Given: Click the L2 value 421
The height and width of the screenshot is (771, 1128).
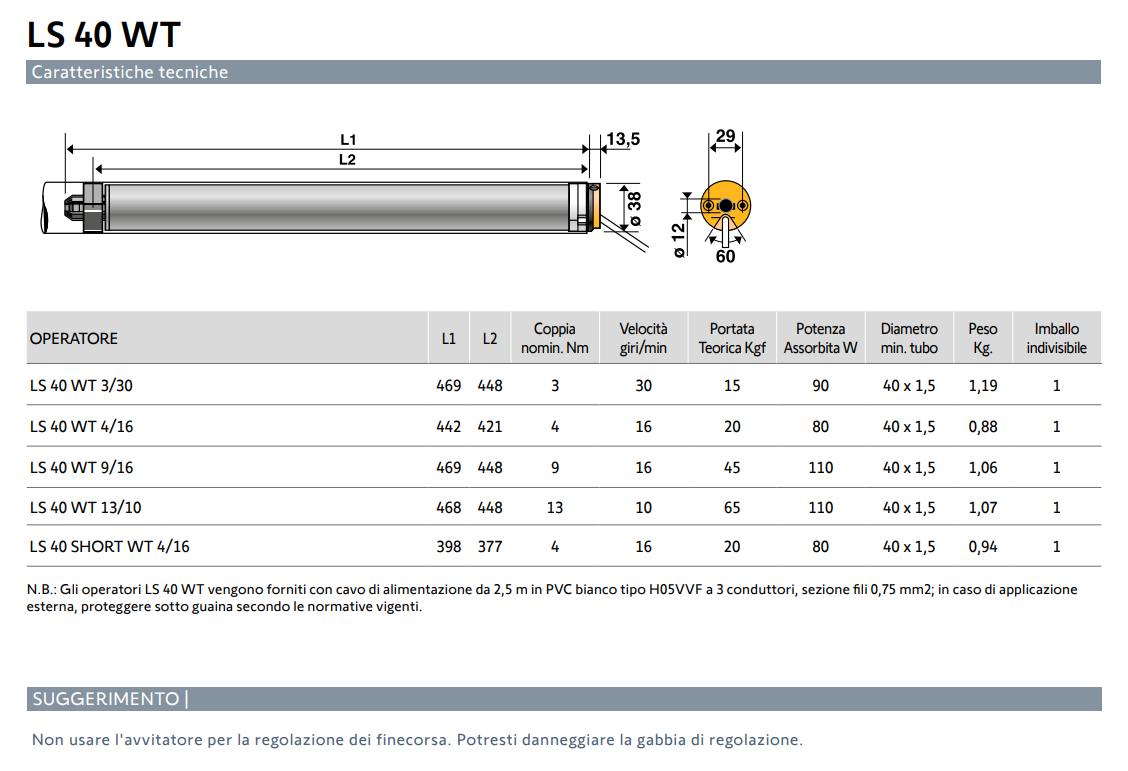Looking at the screenshot, I should (x=490, y=426).
